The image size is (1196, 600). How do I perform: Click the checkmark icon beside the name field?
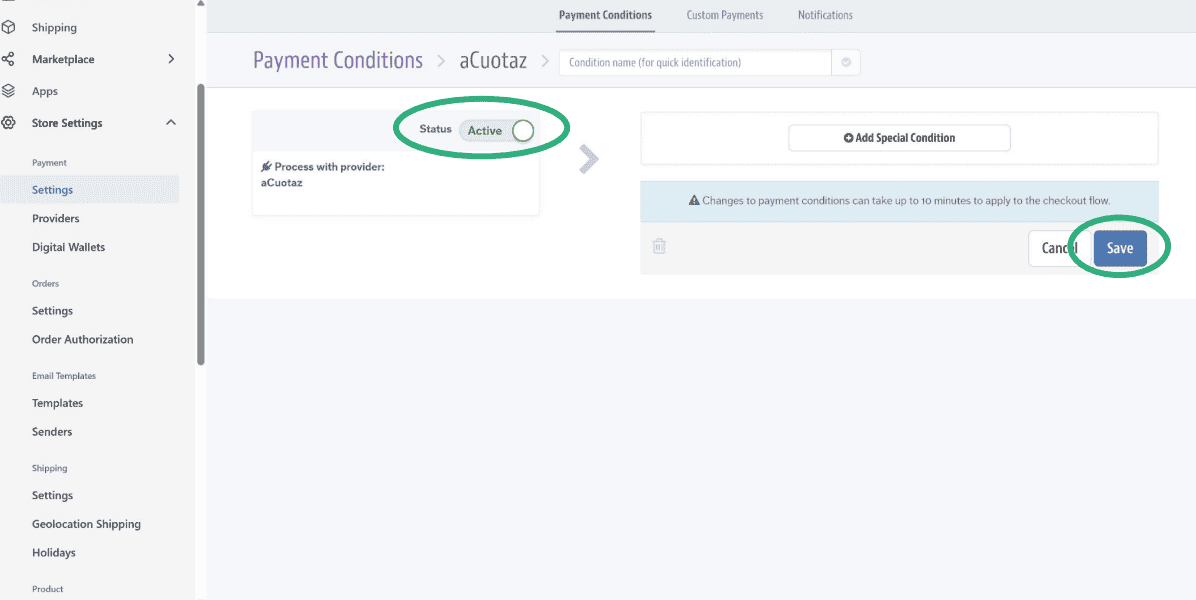tap(845, 62)
